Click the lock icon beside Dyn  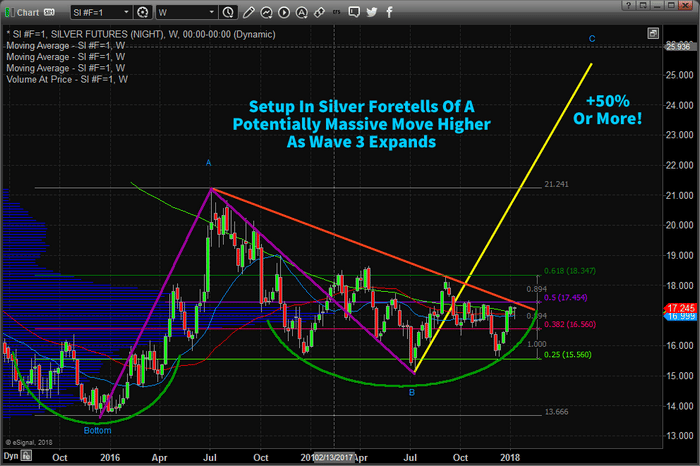(26, 456)
